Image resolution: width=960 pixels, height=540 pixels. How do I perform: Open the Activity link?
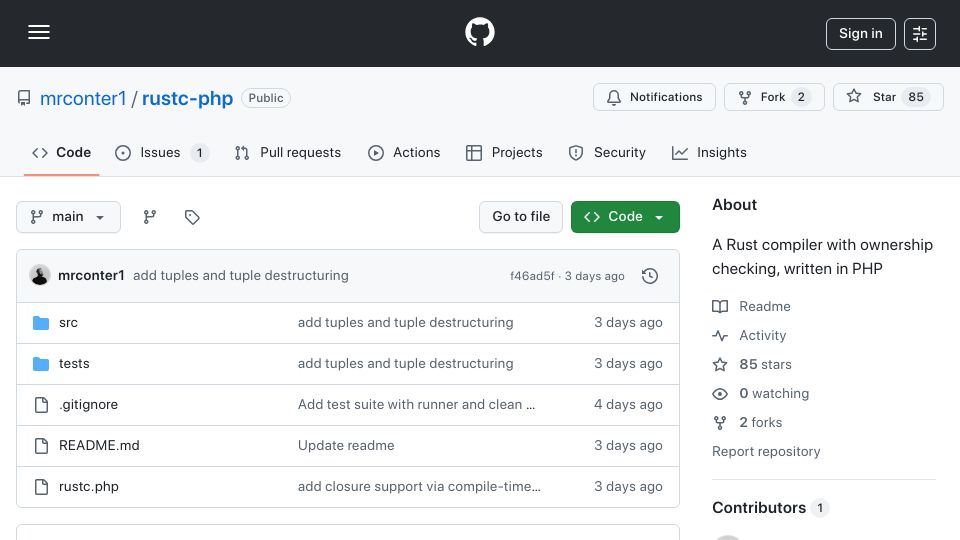point(762,336)
